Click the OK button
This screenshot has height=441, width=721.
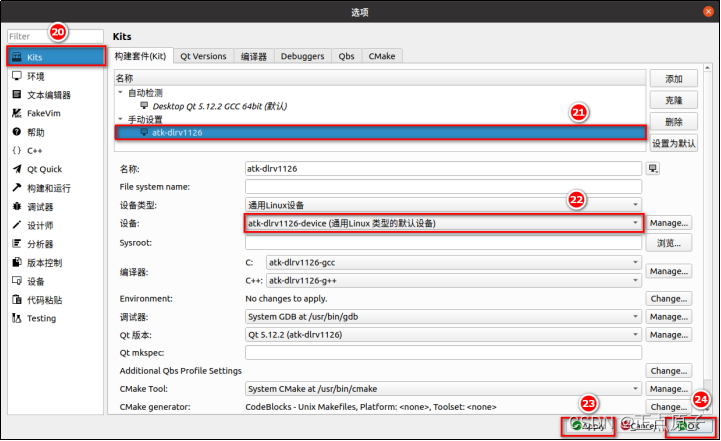[x=691, y=426]
